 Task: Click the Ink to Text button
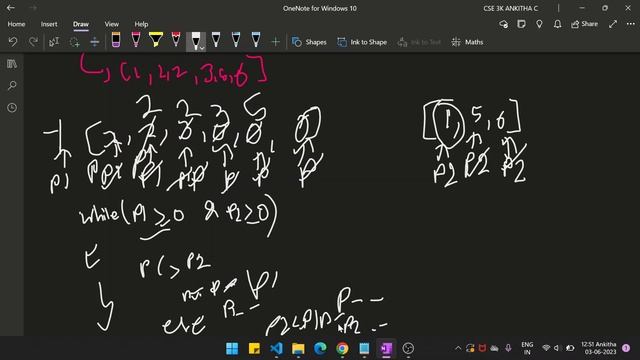point(419,42)
